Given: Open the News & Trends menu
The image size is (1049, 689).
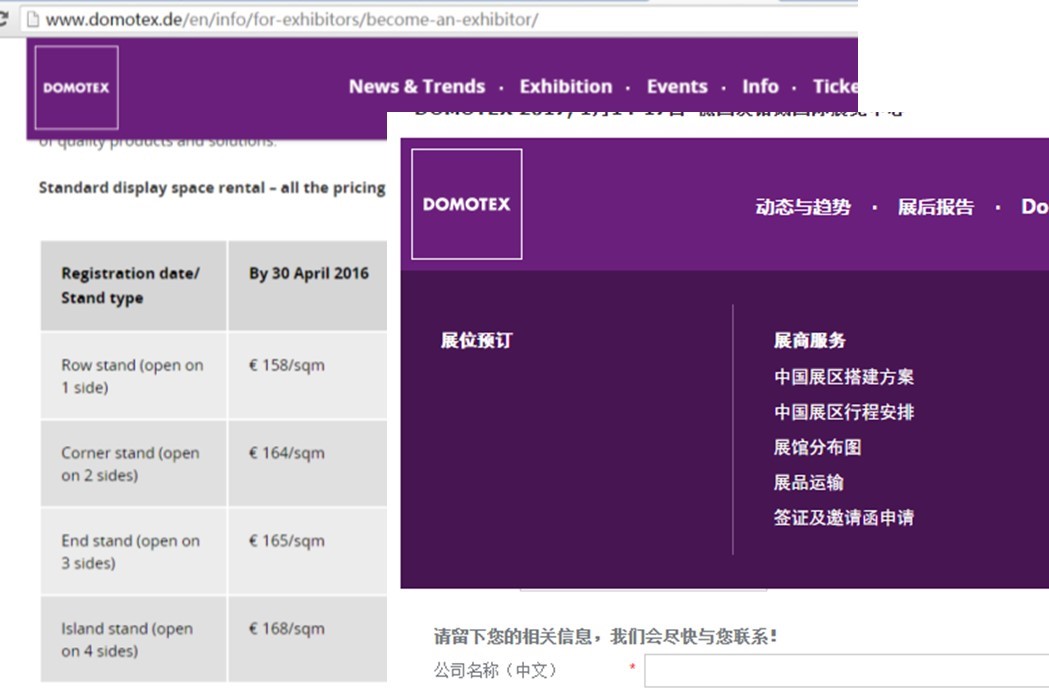Looking at the screenshot, I should point(417,86).
